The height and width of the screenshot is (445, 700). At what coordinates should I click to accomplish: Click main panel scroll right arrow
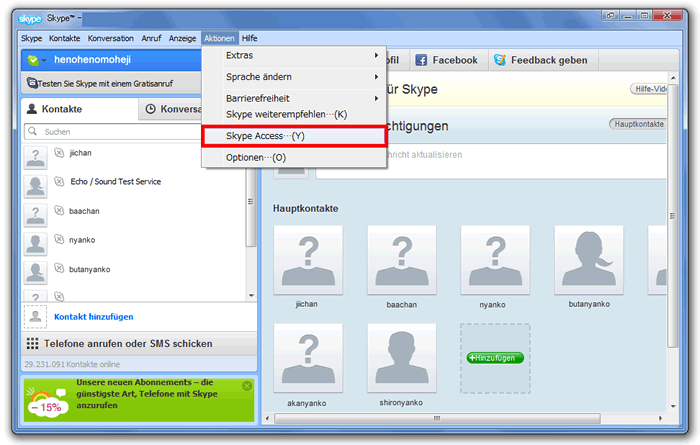(660, 419)
